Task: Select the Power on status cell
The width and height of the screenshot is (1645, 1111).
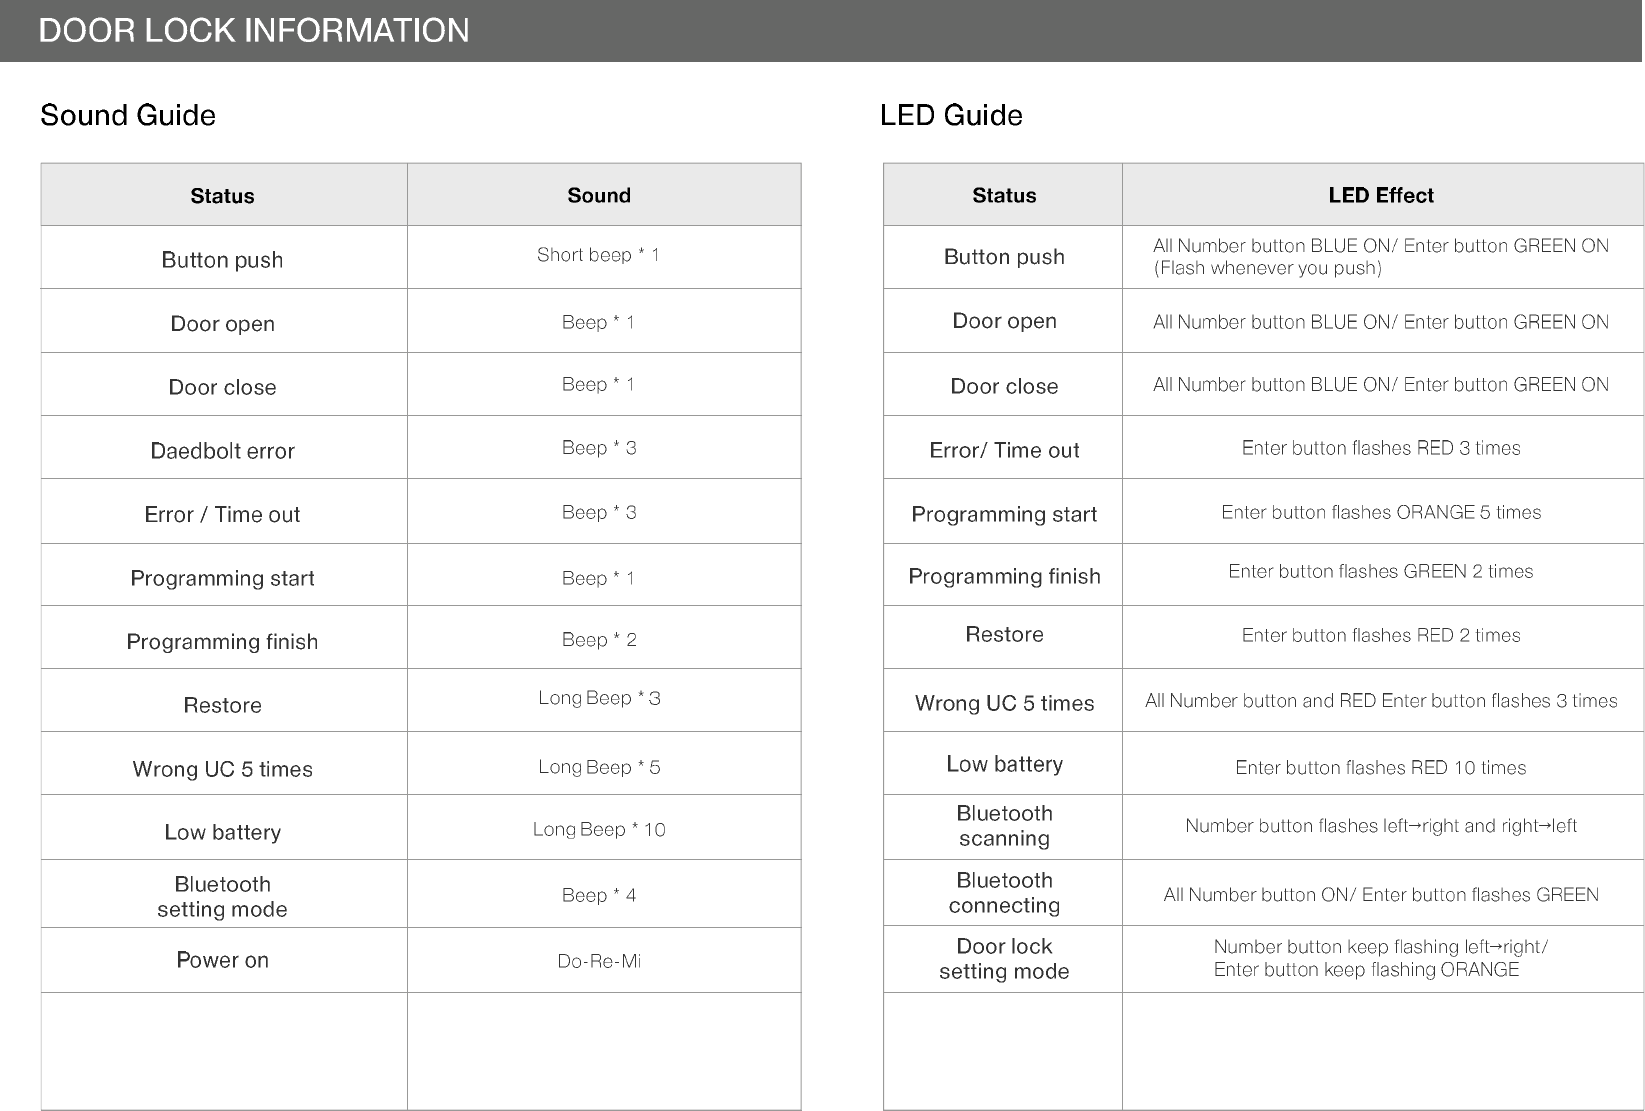Action: click(x=222, y=960)
